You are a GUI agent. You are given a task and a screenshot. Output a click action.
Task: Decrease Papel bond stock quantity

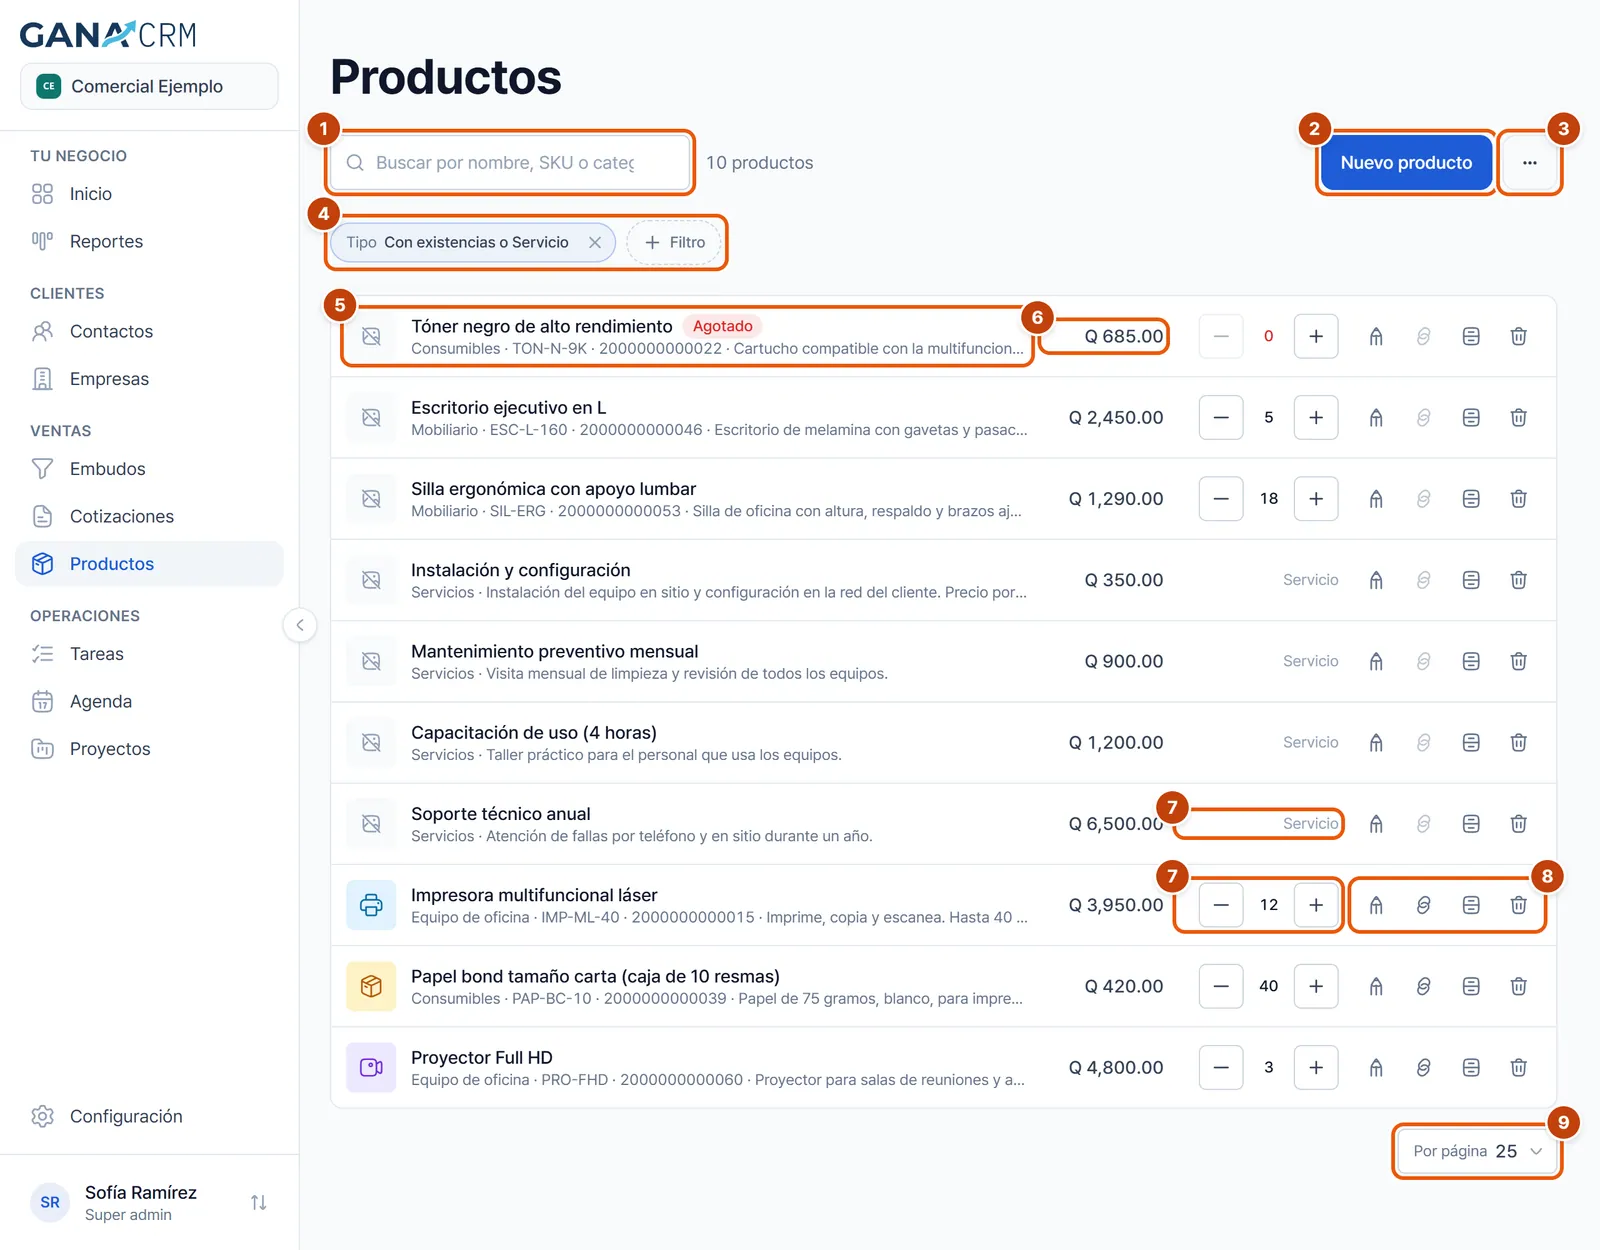point(1221,986)
